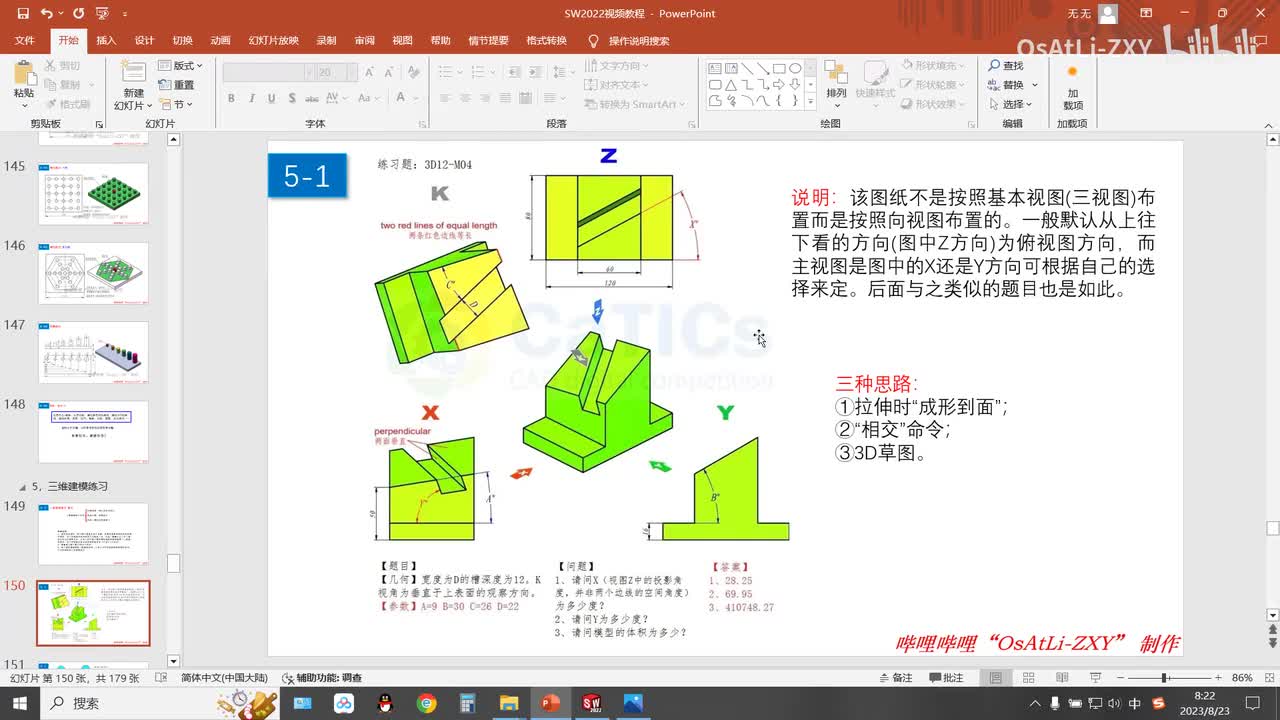This screenshot has height=720, width=1280.
Task: Select slide 147 thumbnail
Action: (x=93, y=352)
